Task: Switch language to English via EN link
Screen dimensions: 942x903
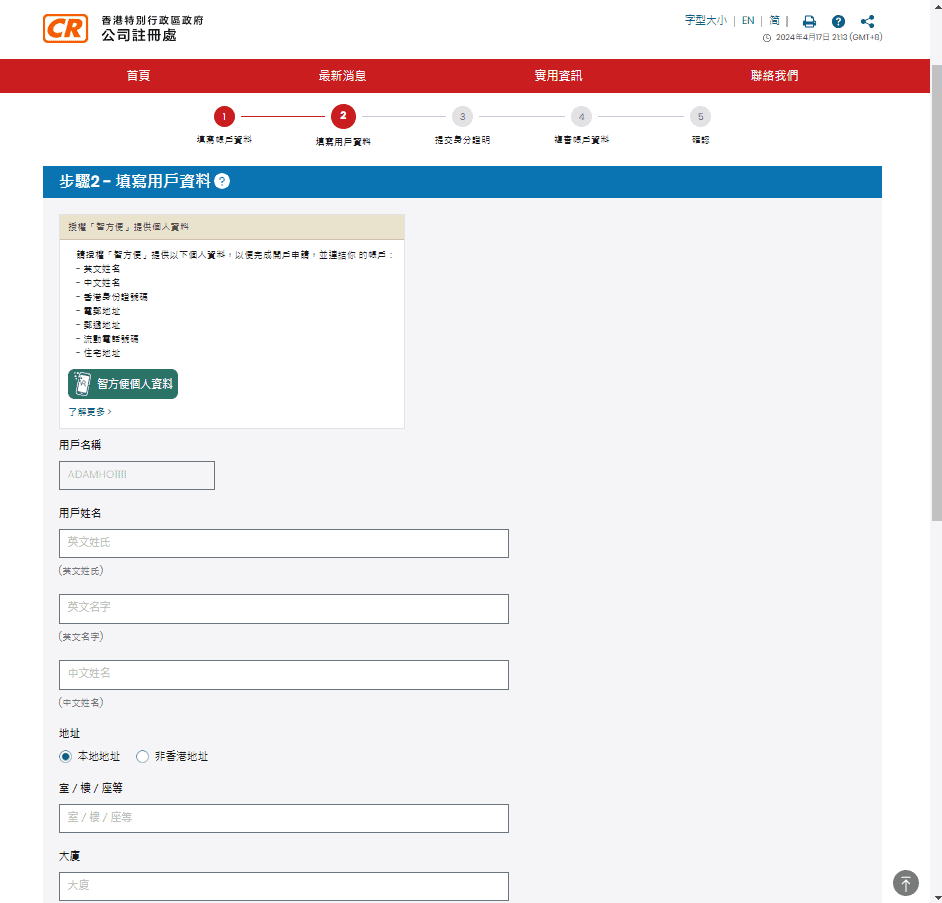Action: pyautogui.click(x=747, y=20)
